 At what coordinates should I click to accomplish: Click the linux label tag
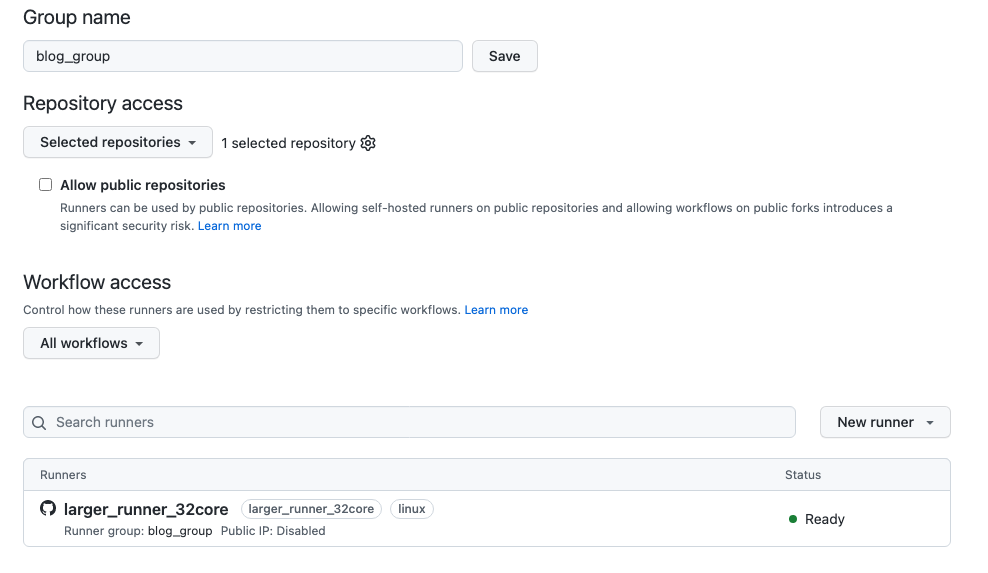(411, 509)
